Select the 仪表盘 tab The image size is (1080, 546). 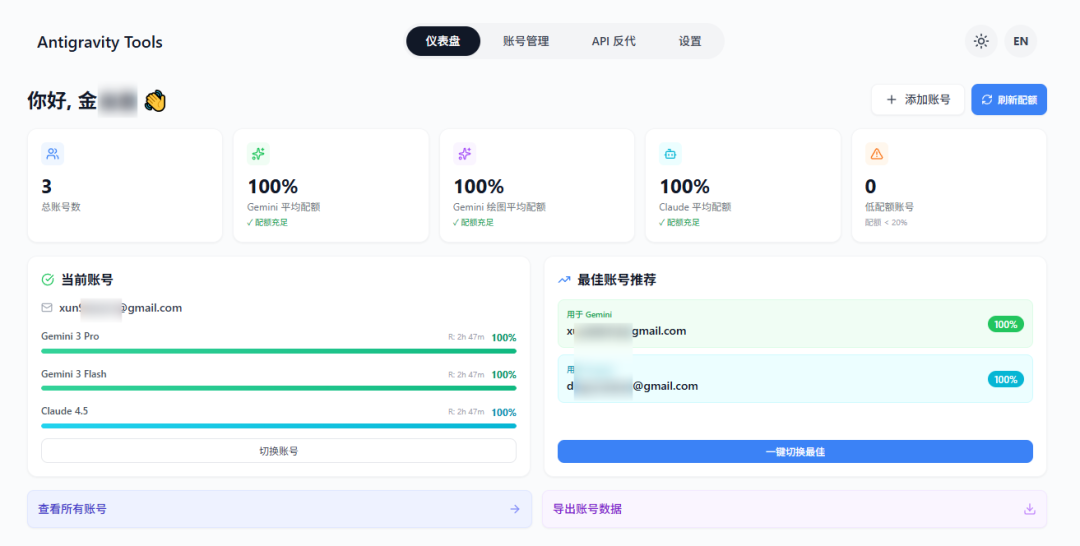pos(443,41)
